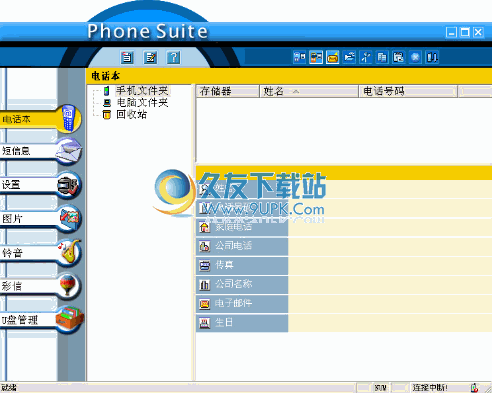Click the yellow envelope toolbar icon
This screenshot has height=393, width=492.
[332, 57]
